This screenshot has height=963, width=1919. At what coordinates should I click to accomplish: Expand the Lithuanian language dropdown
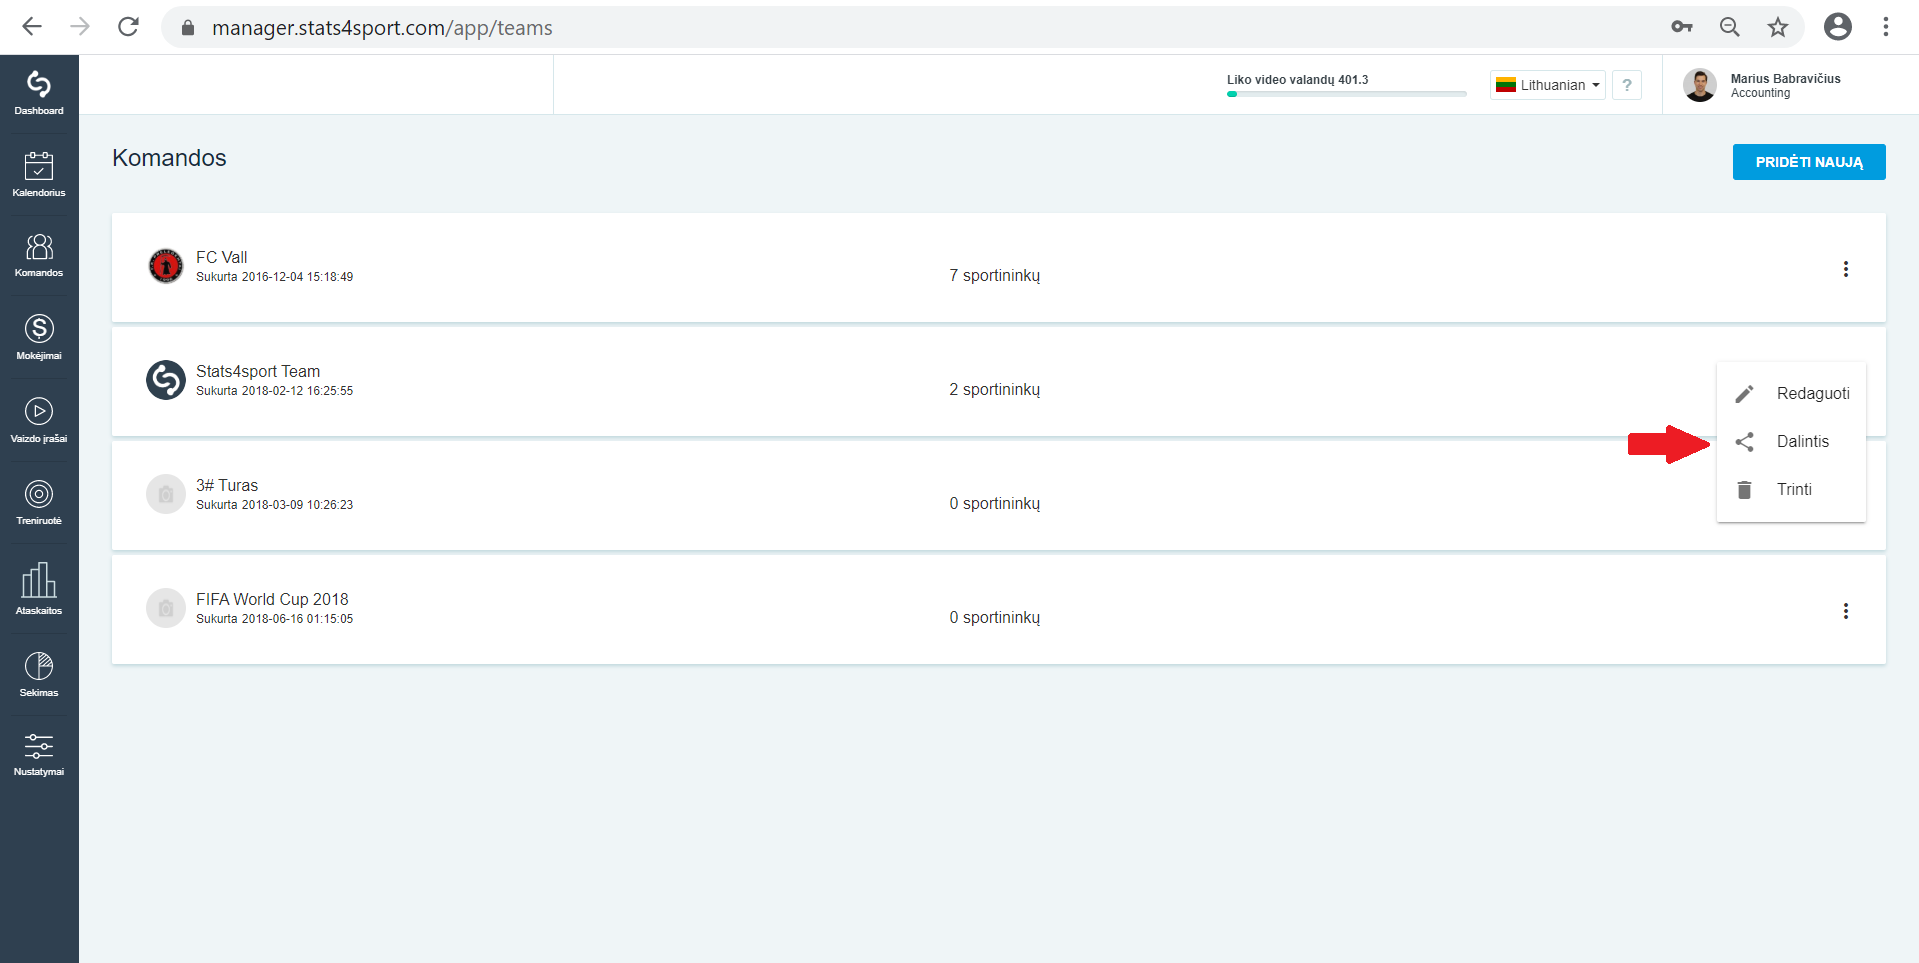pos(1547,85)
